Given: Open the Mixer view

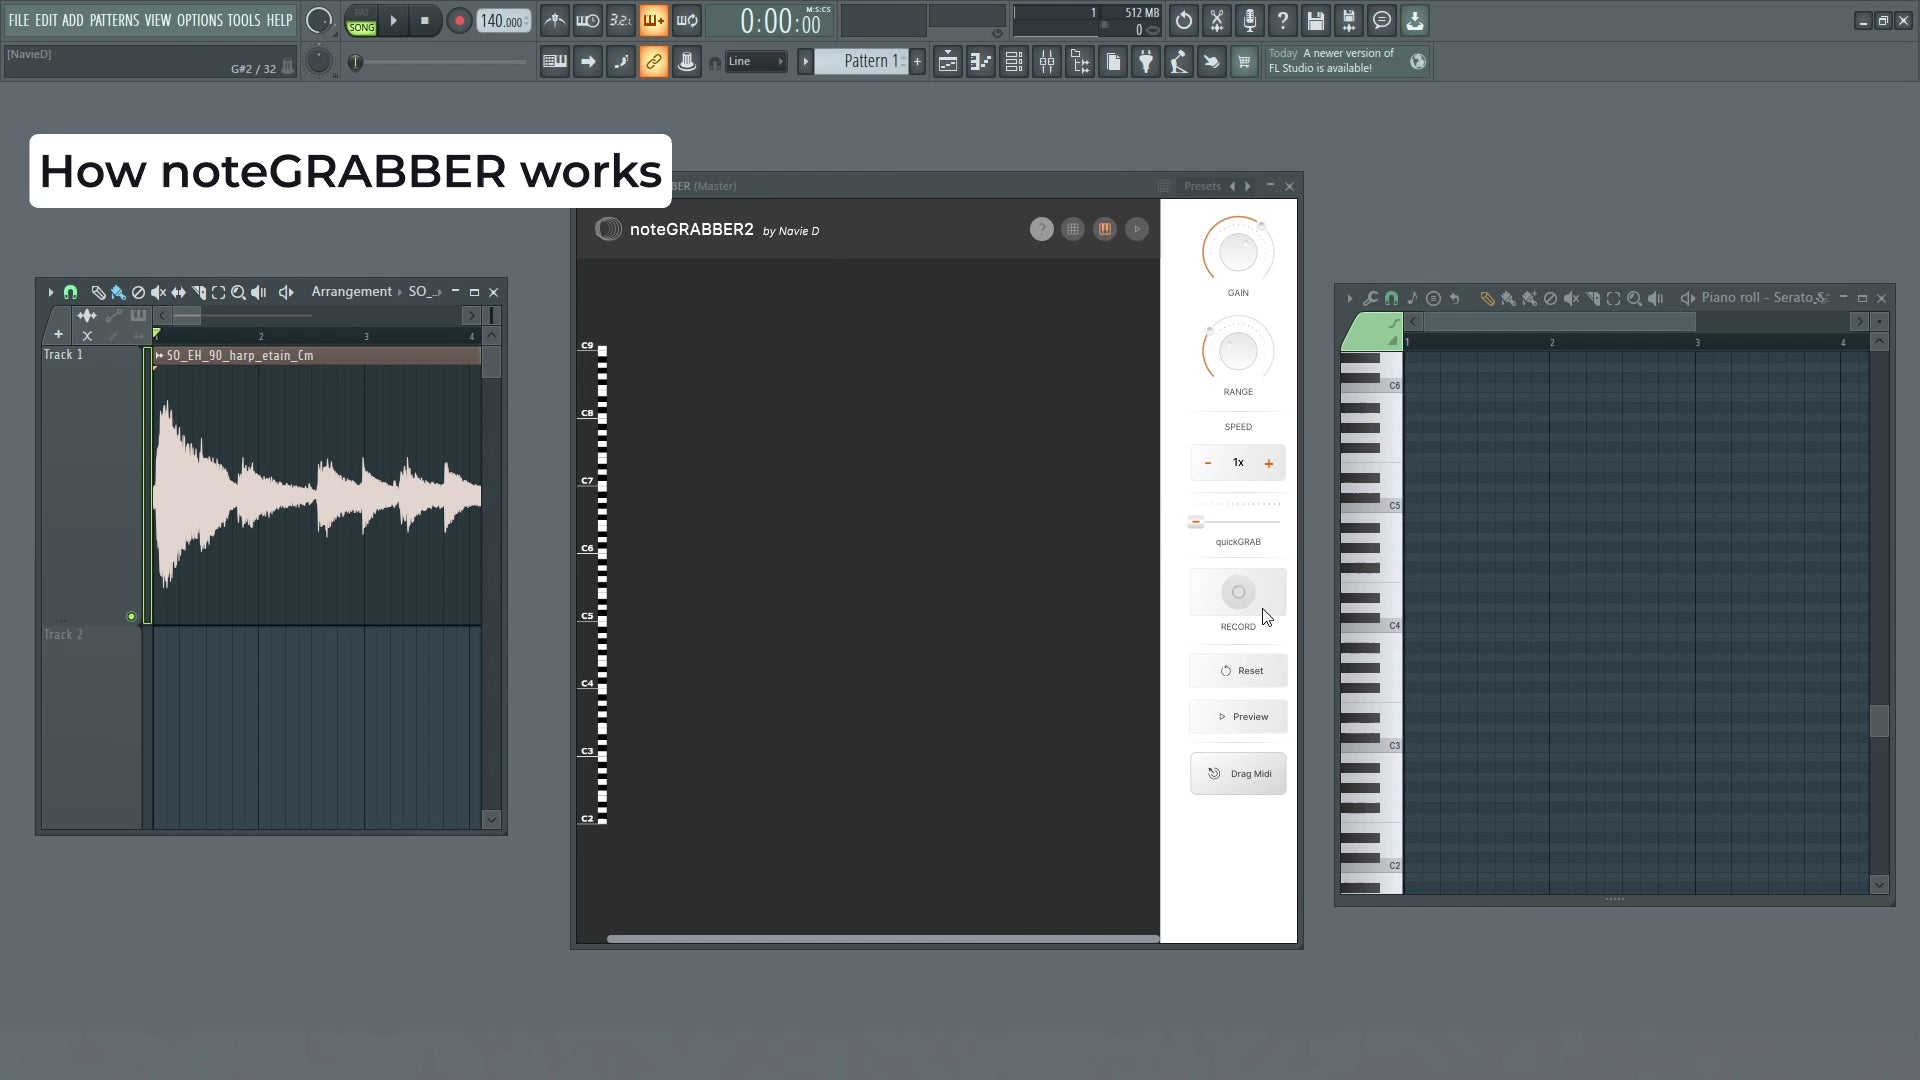Looking at the screenshot, I should (1046, 62).
